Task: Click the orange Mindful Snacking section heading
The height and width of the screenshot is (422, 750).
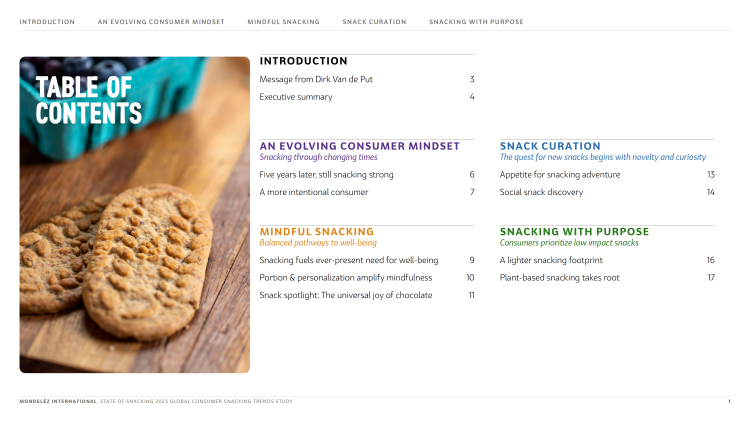Action: 316,231
